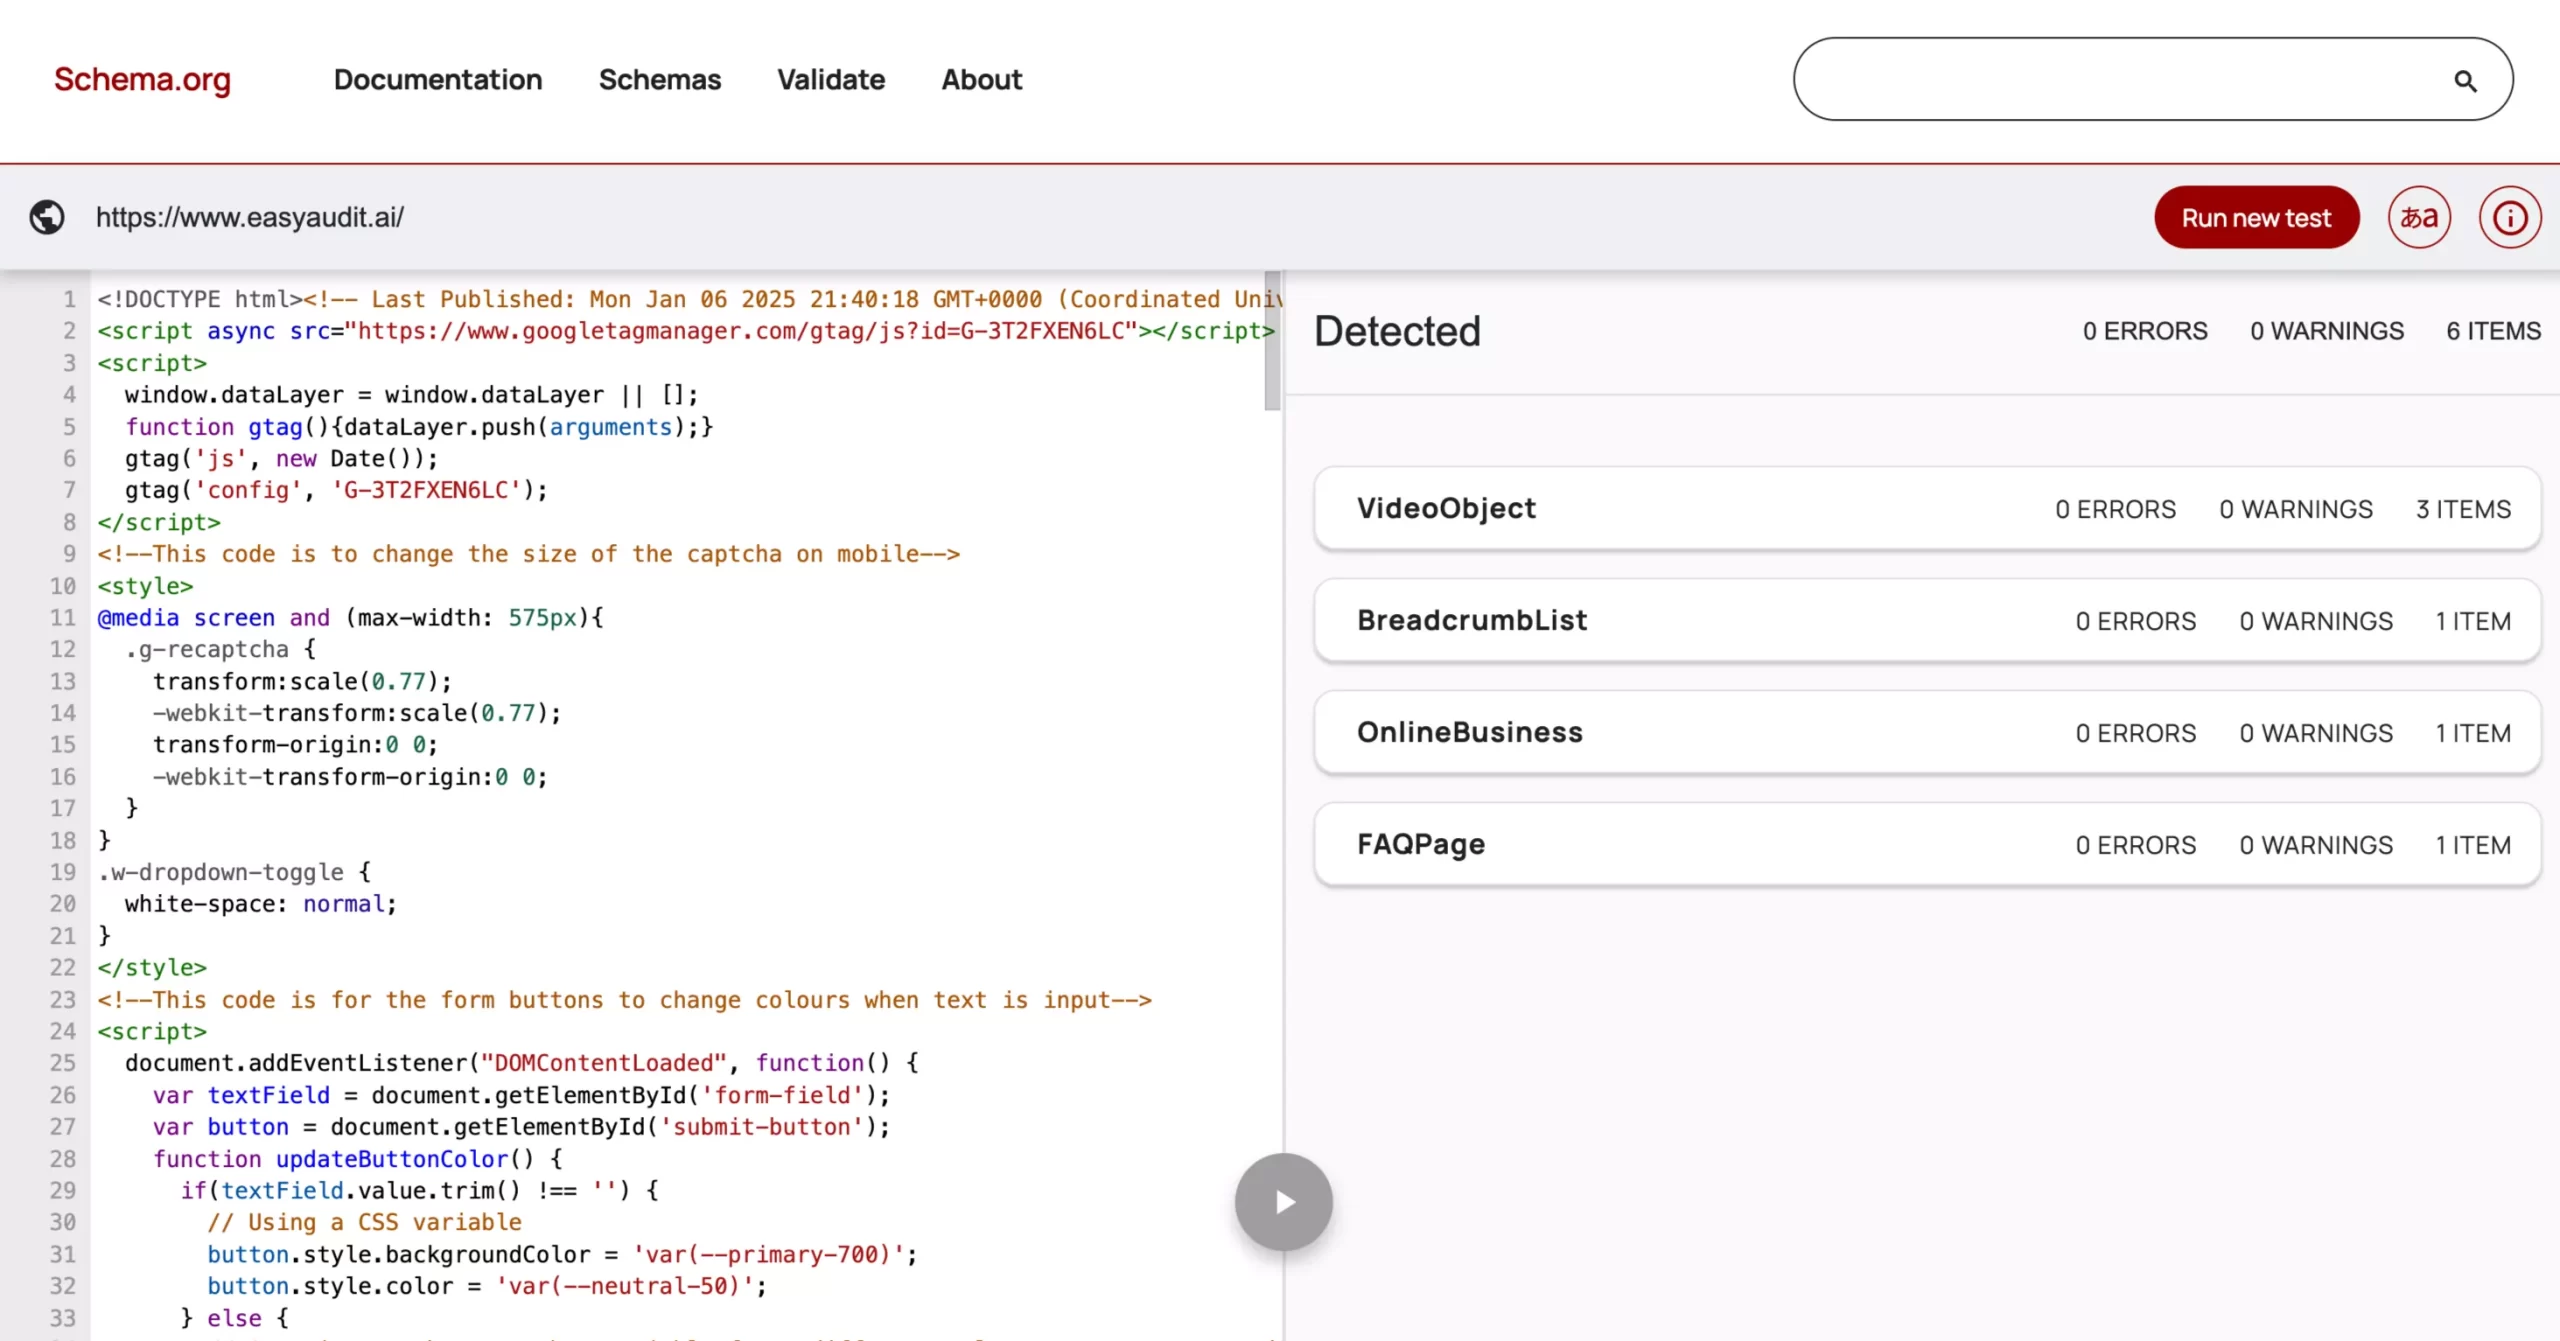Select the About menu tab
Screen dimensions: 2560x1341
coord(980,78)
